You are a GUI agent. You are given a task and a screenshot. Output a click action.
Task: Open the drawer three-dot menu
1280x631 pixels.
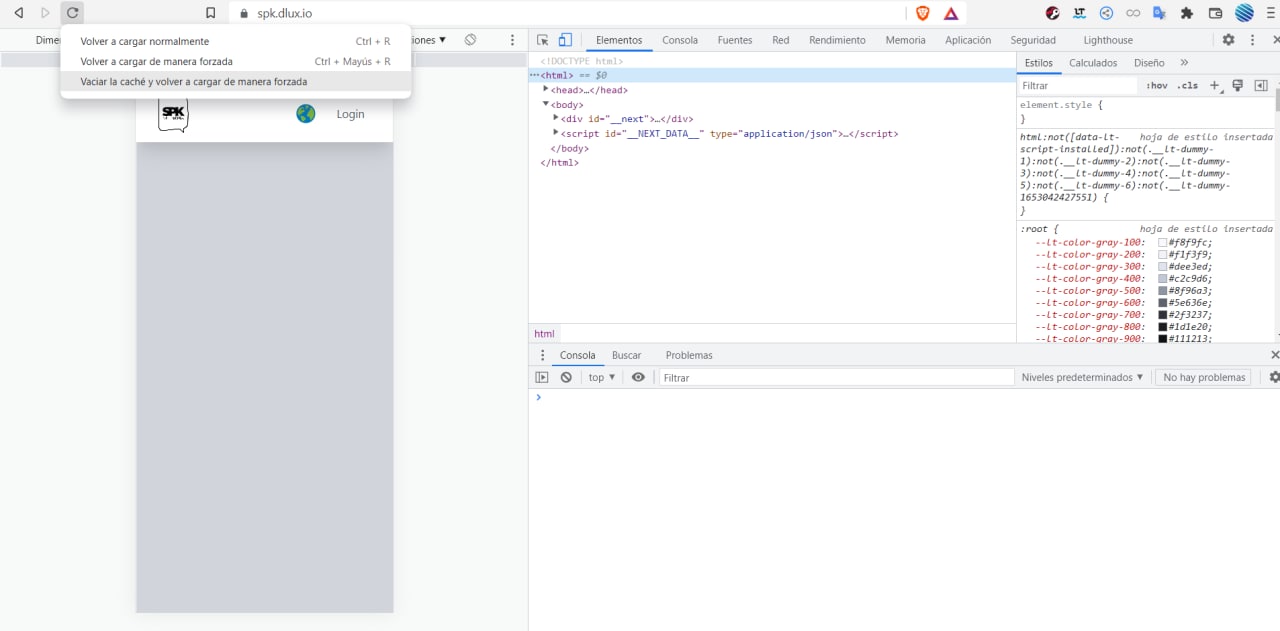coord(543,355)
